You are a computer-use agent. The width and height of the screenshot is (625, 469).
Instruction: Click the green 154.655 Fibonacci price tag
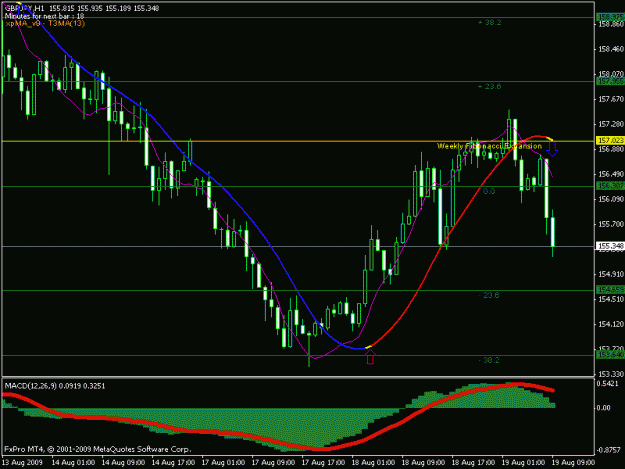point(610,290)
